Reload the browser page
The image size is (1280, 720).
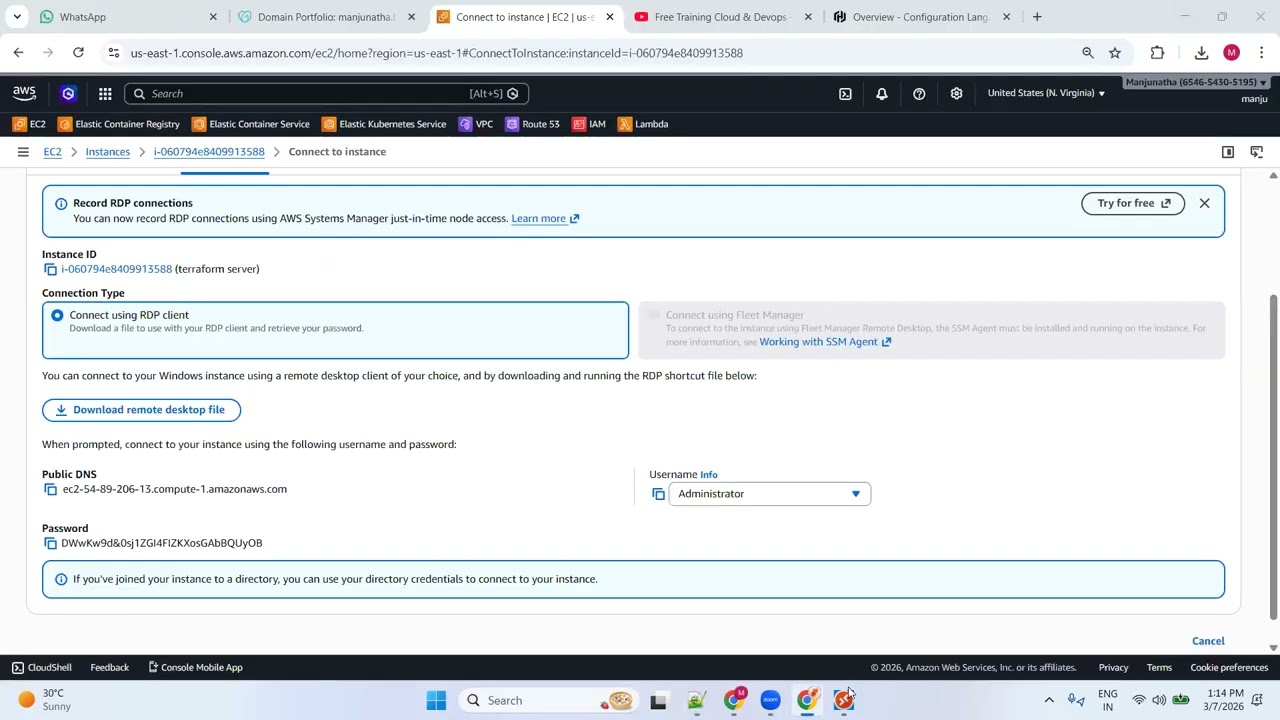coord(78,53)
